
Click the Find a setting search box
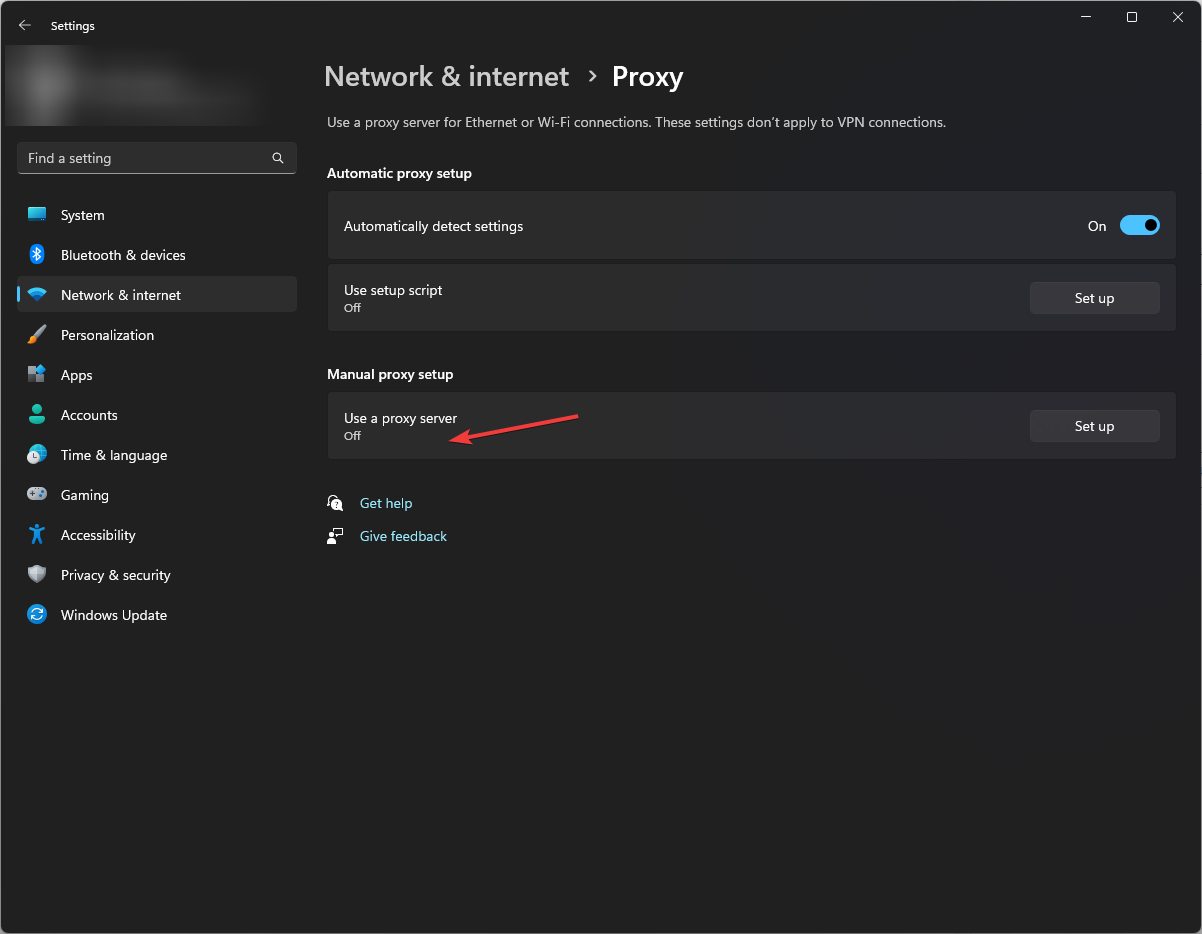[x=145, y=158]
